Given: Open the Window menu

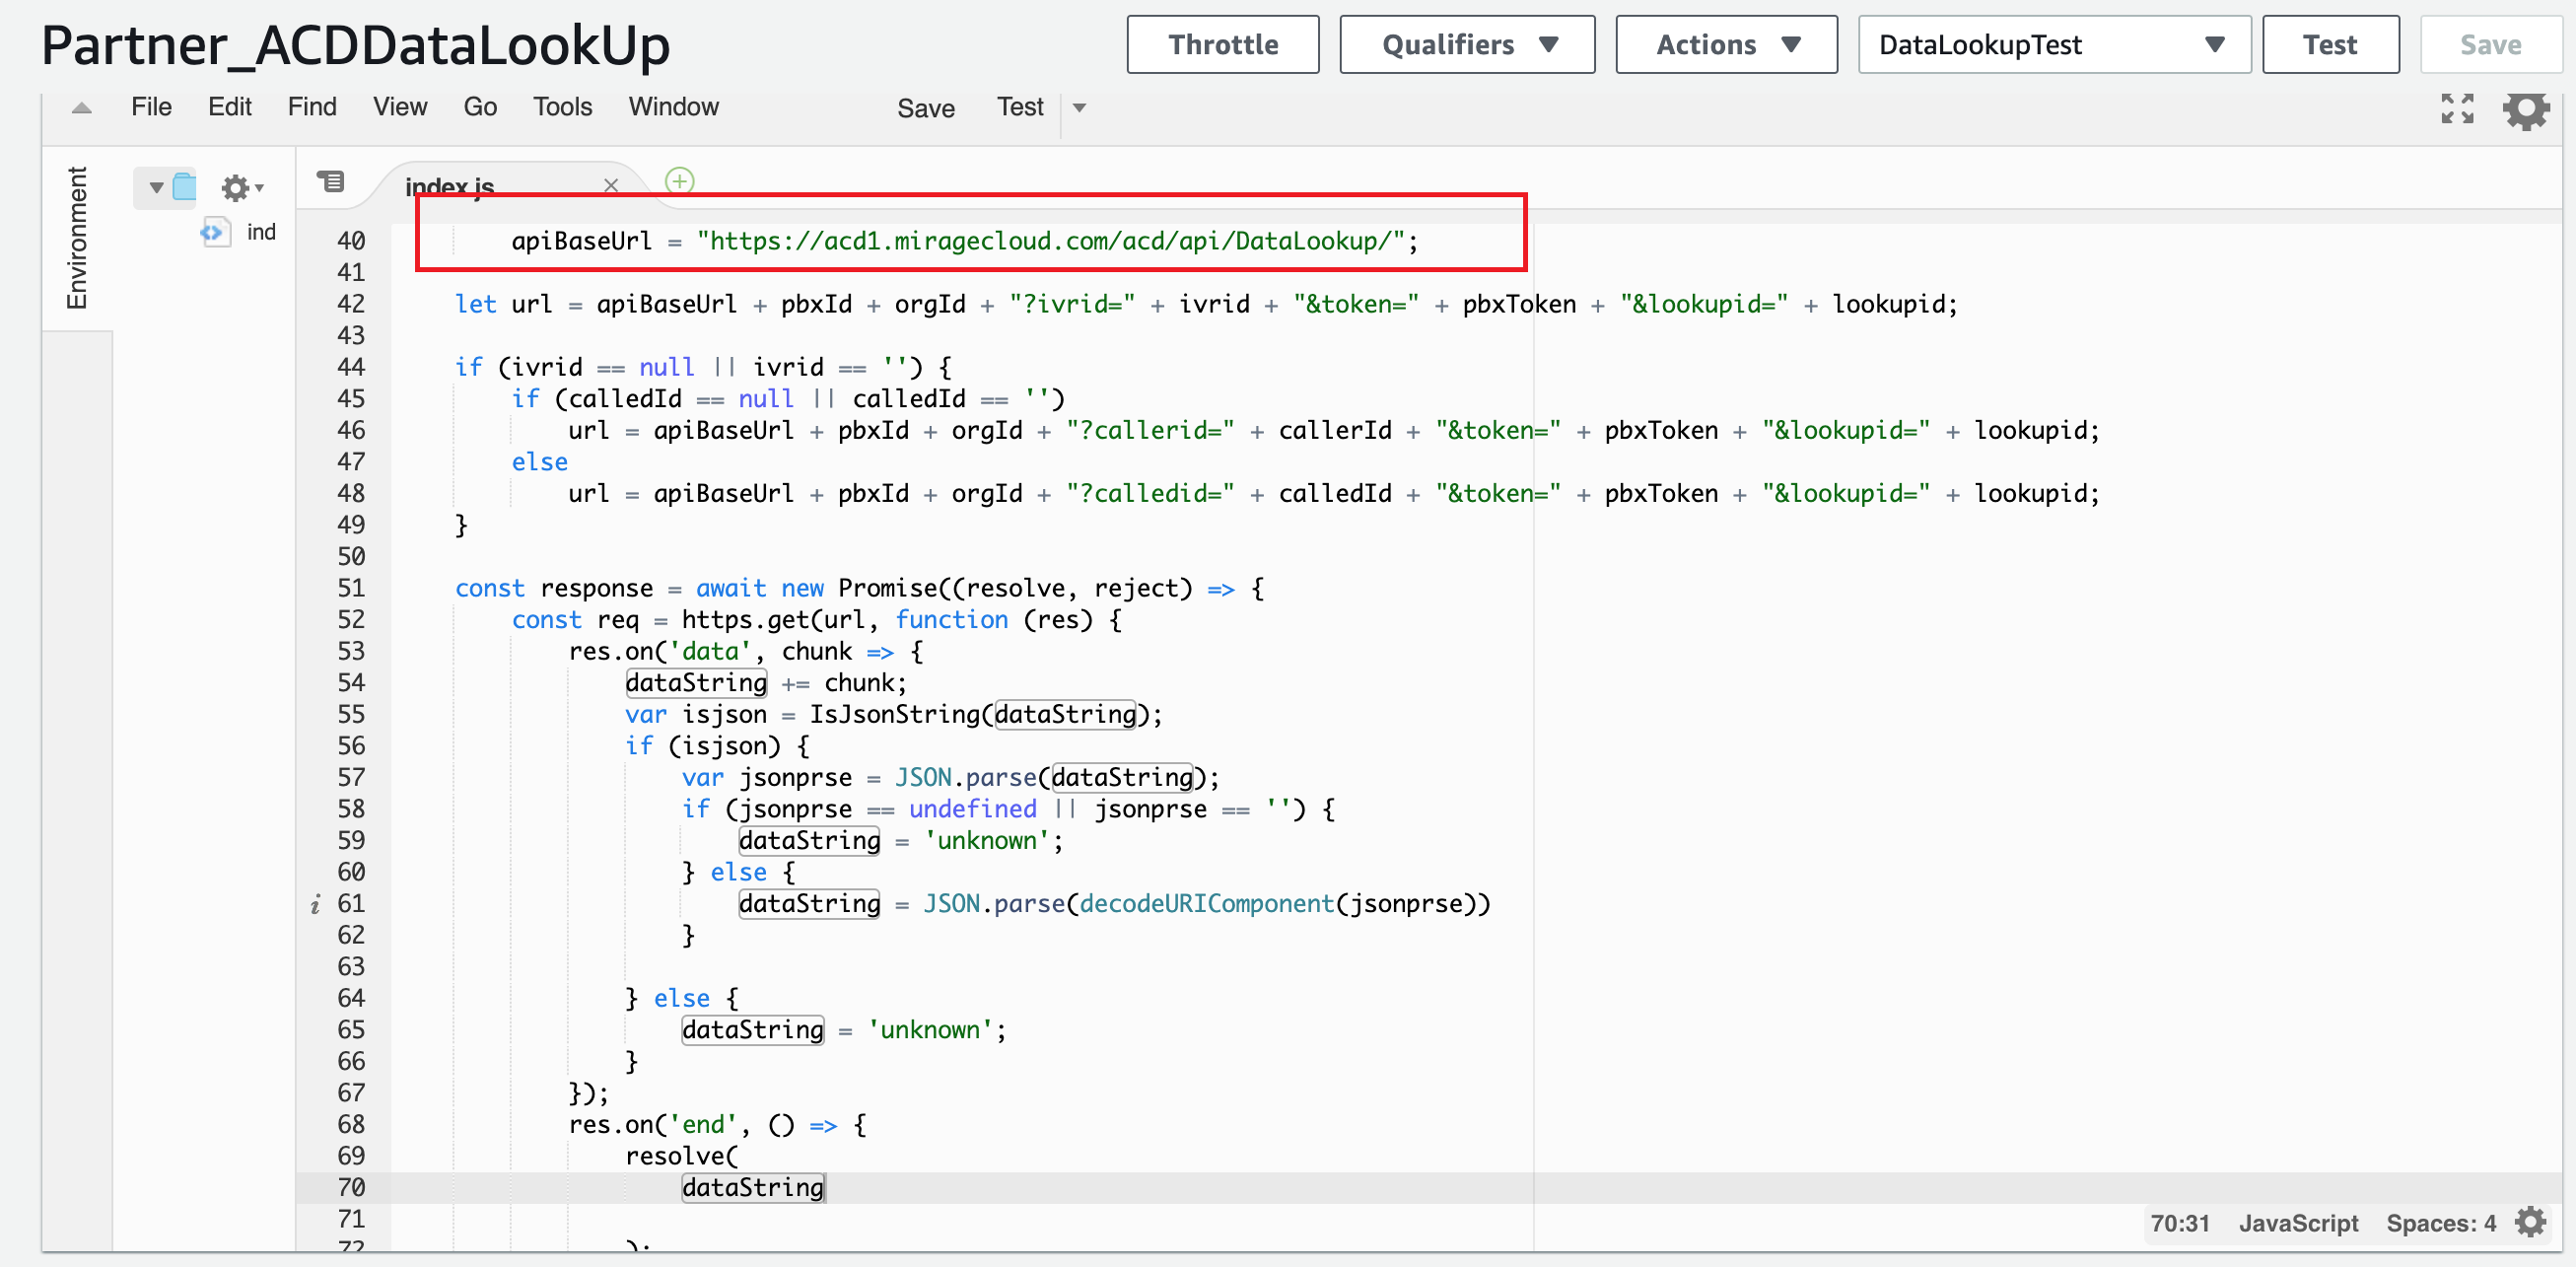Looking at the screenshot, I should [673, 107].
